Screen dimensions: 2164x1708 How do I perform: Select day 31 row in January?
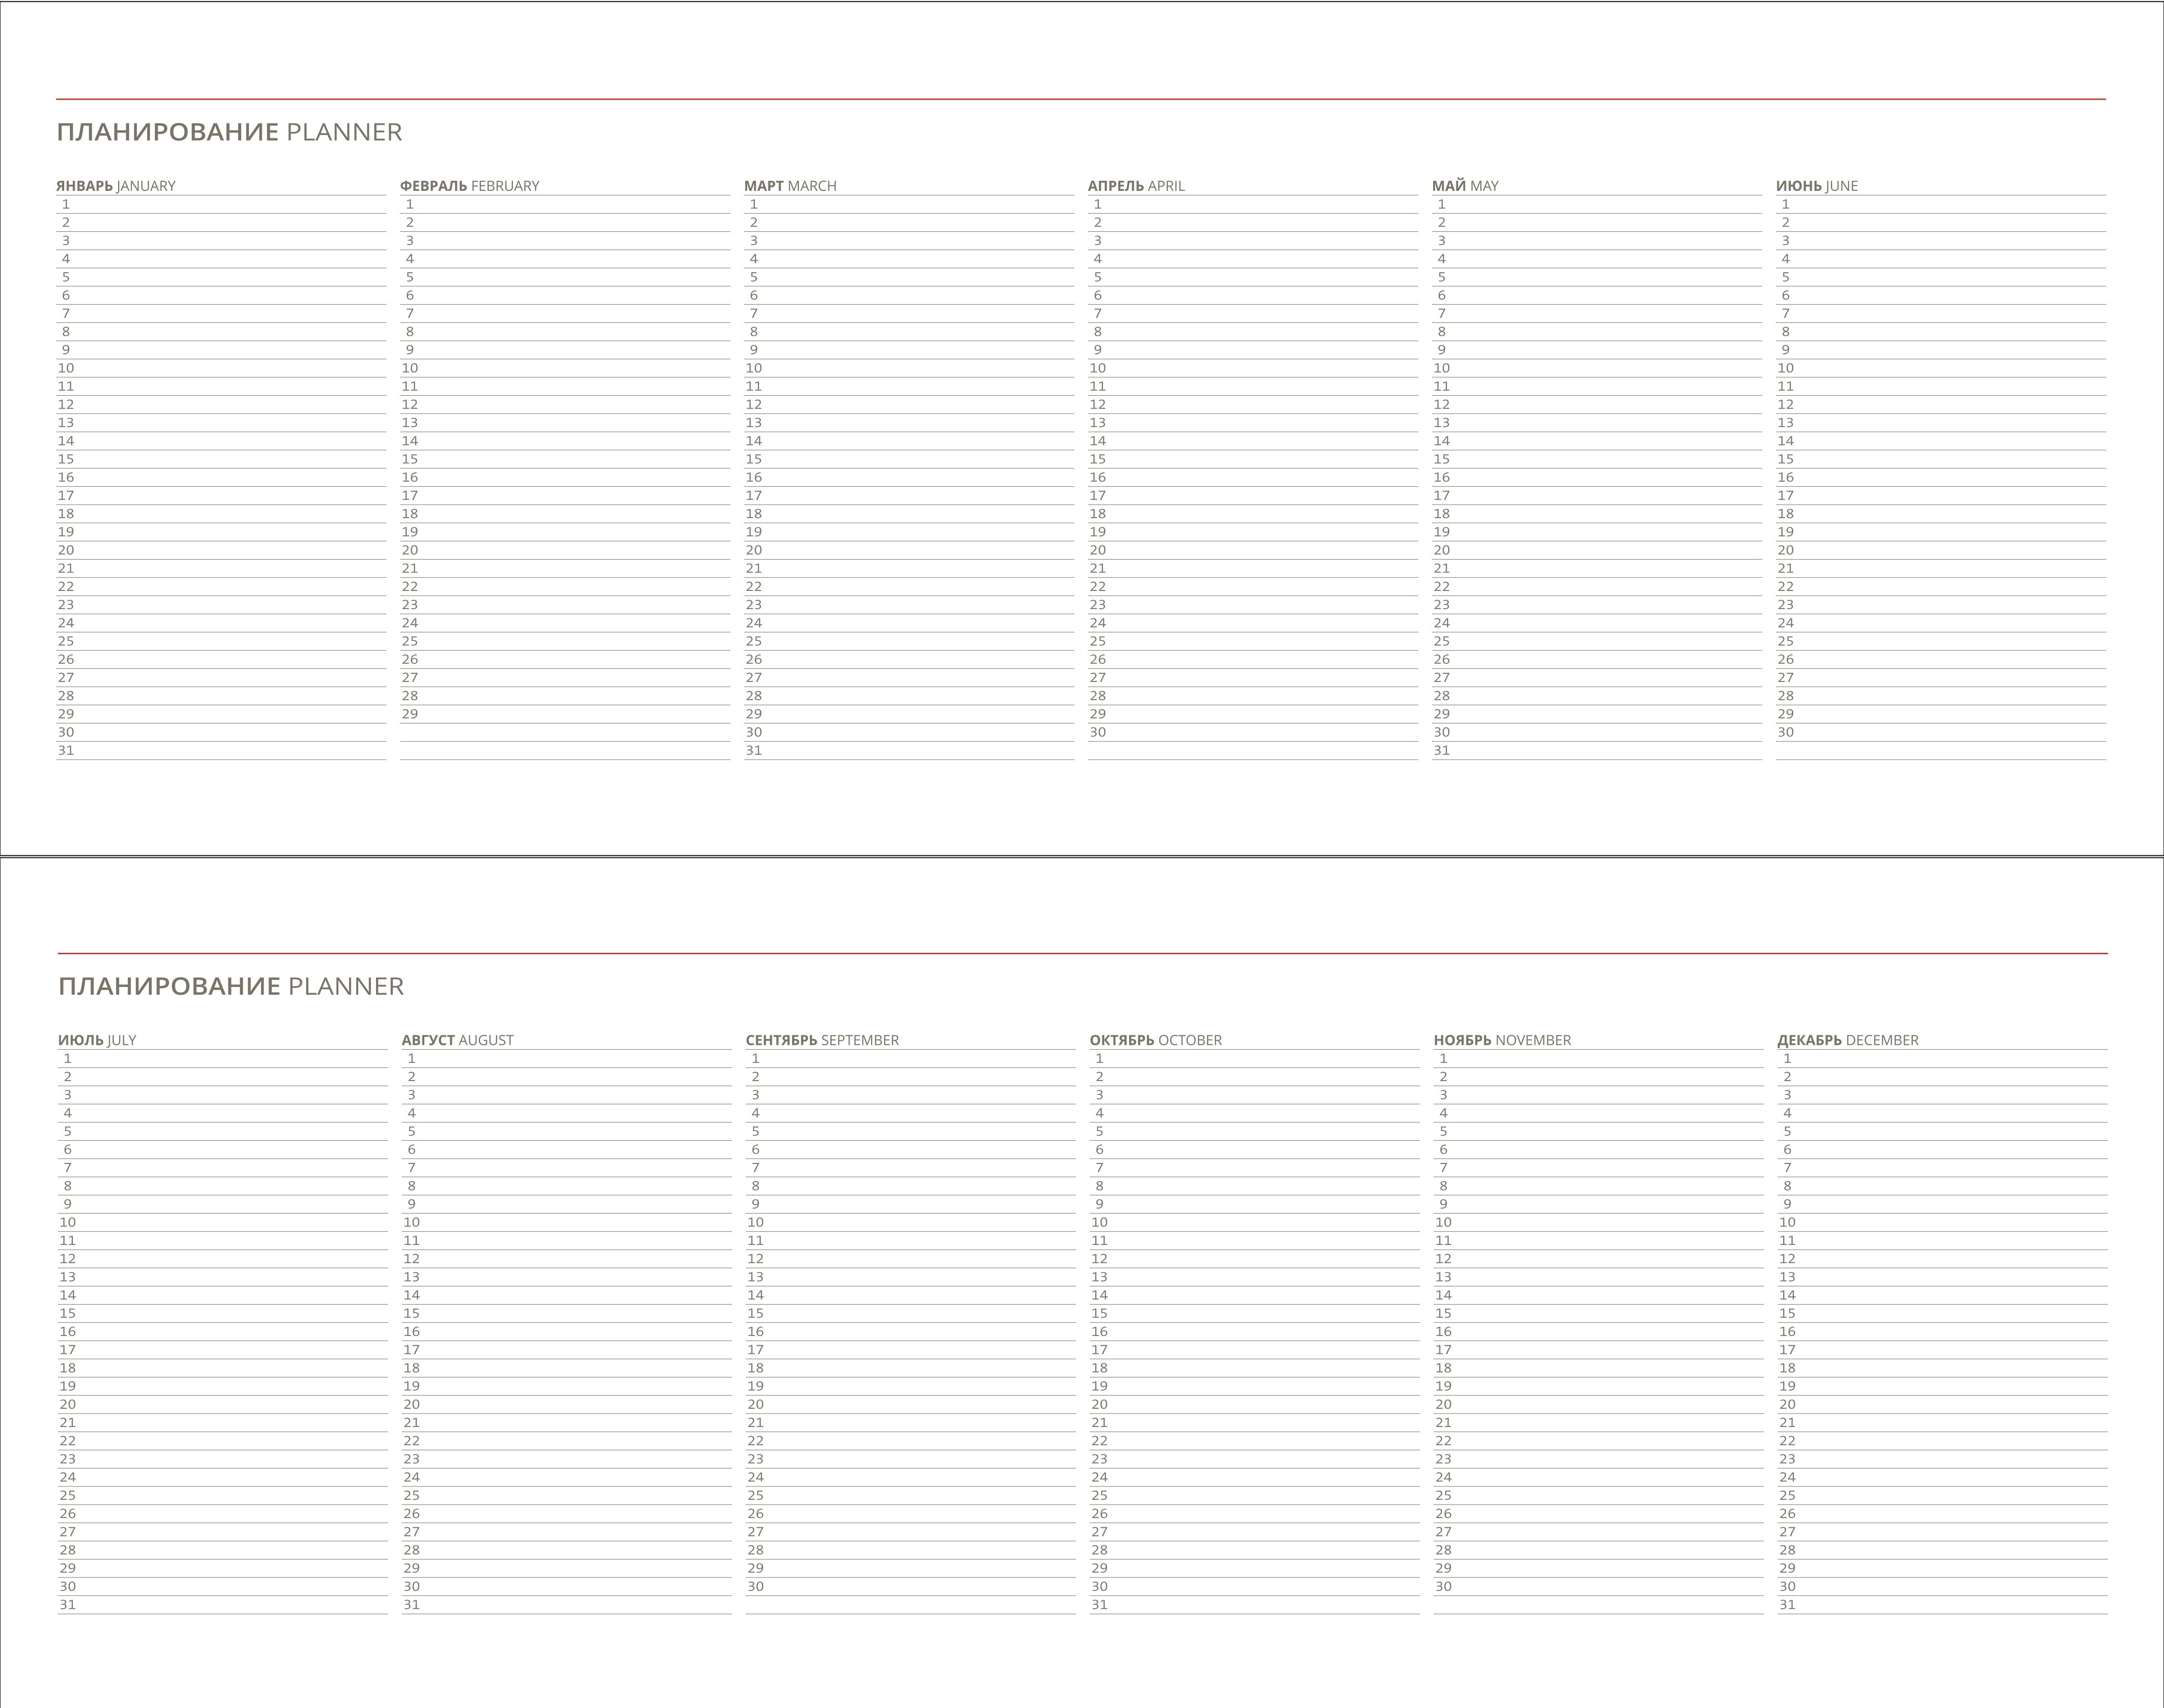point(221,751)
